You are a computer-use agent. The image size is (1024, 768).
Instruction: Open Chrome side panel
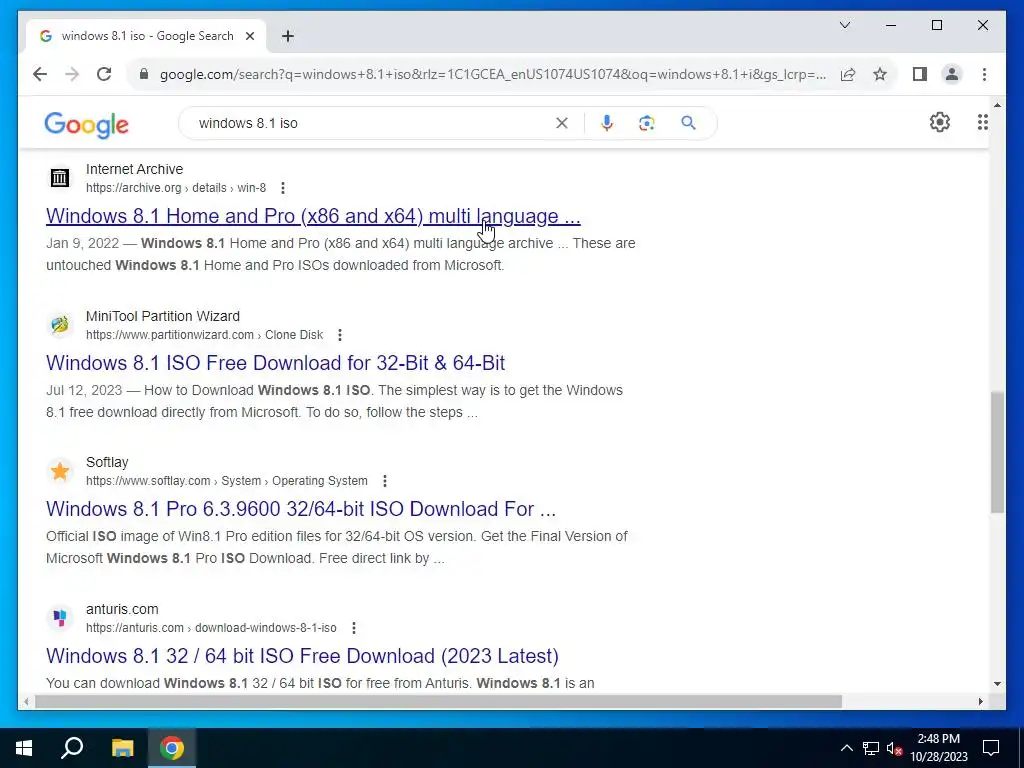click(920, 74)
